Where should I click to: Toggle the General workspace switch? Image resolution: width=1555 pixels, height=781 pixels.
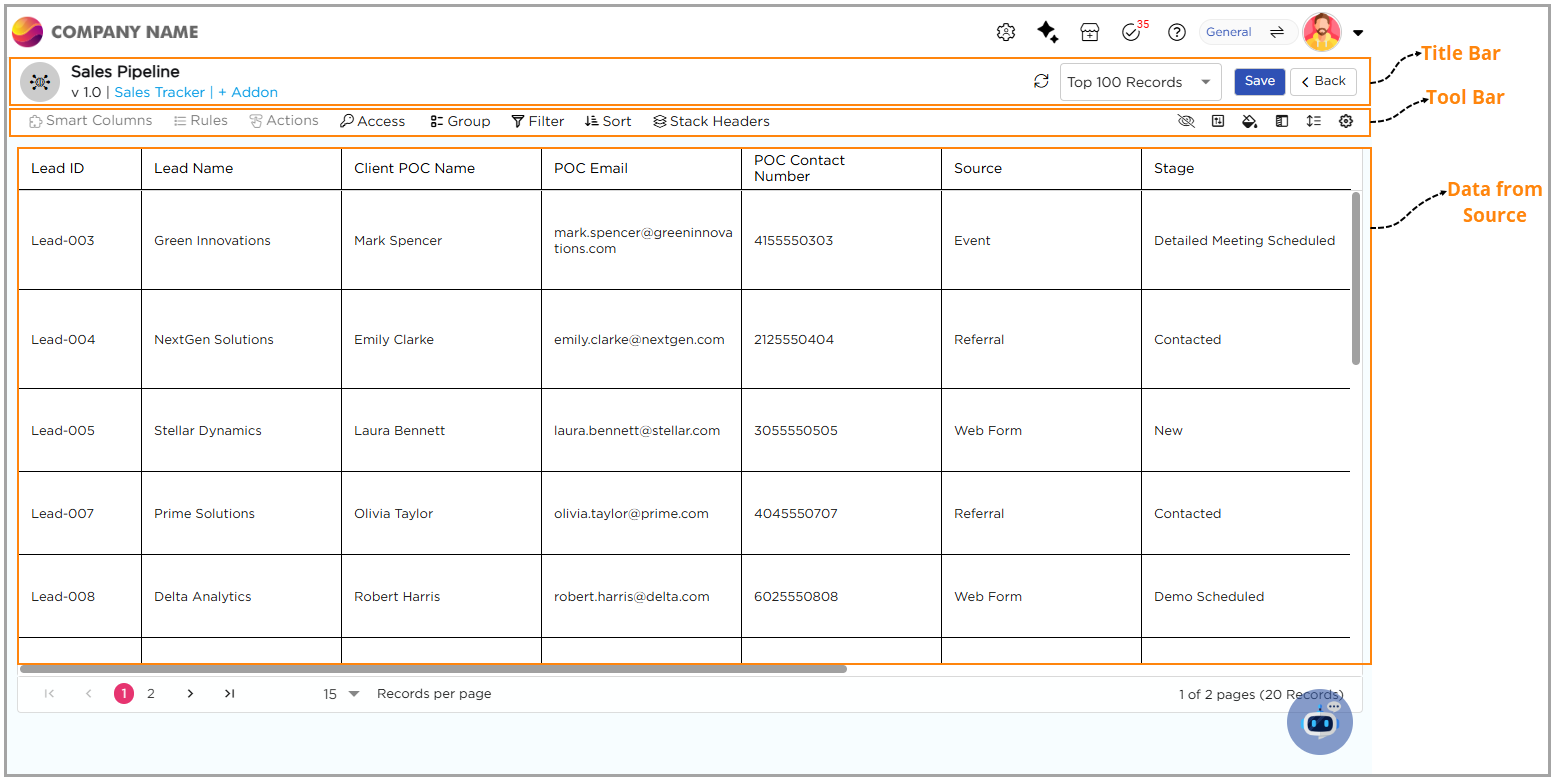coord(1276,32)
